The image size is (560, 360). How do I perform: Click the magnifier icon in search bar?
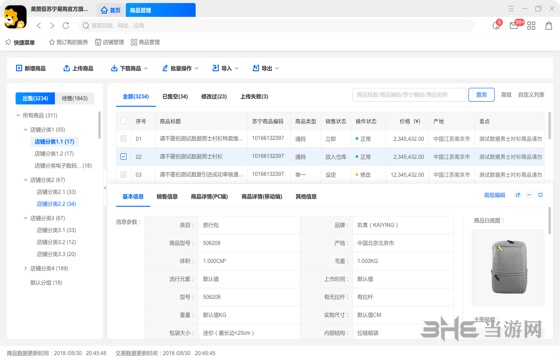86,26
